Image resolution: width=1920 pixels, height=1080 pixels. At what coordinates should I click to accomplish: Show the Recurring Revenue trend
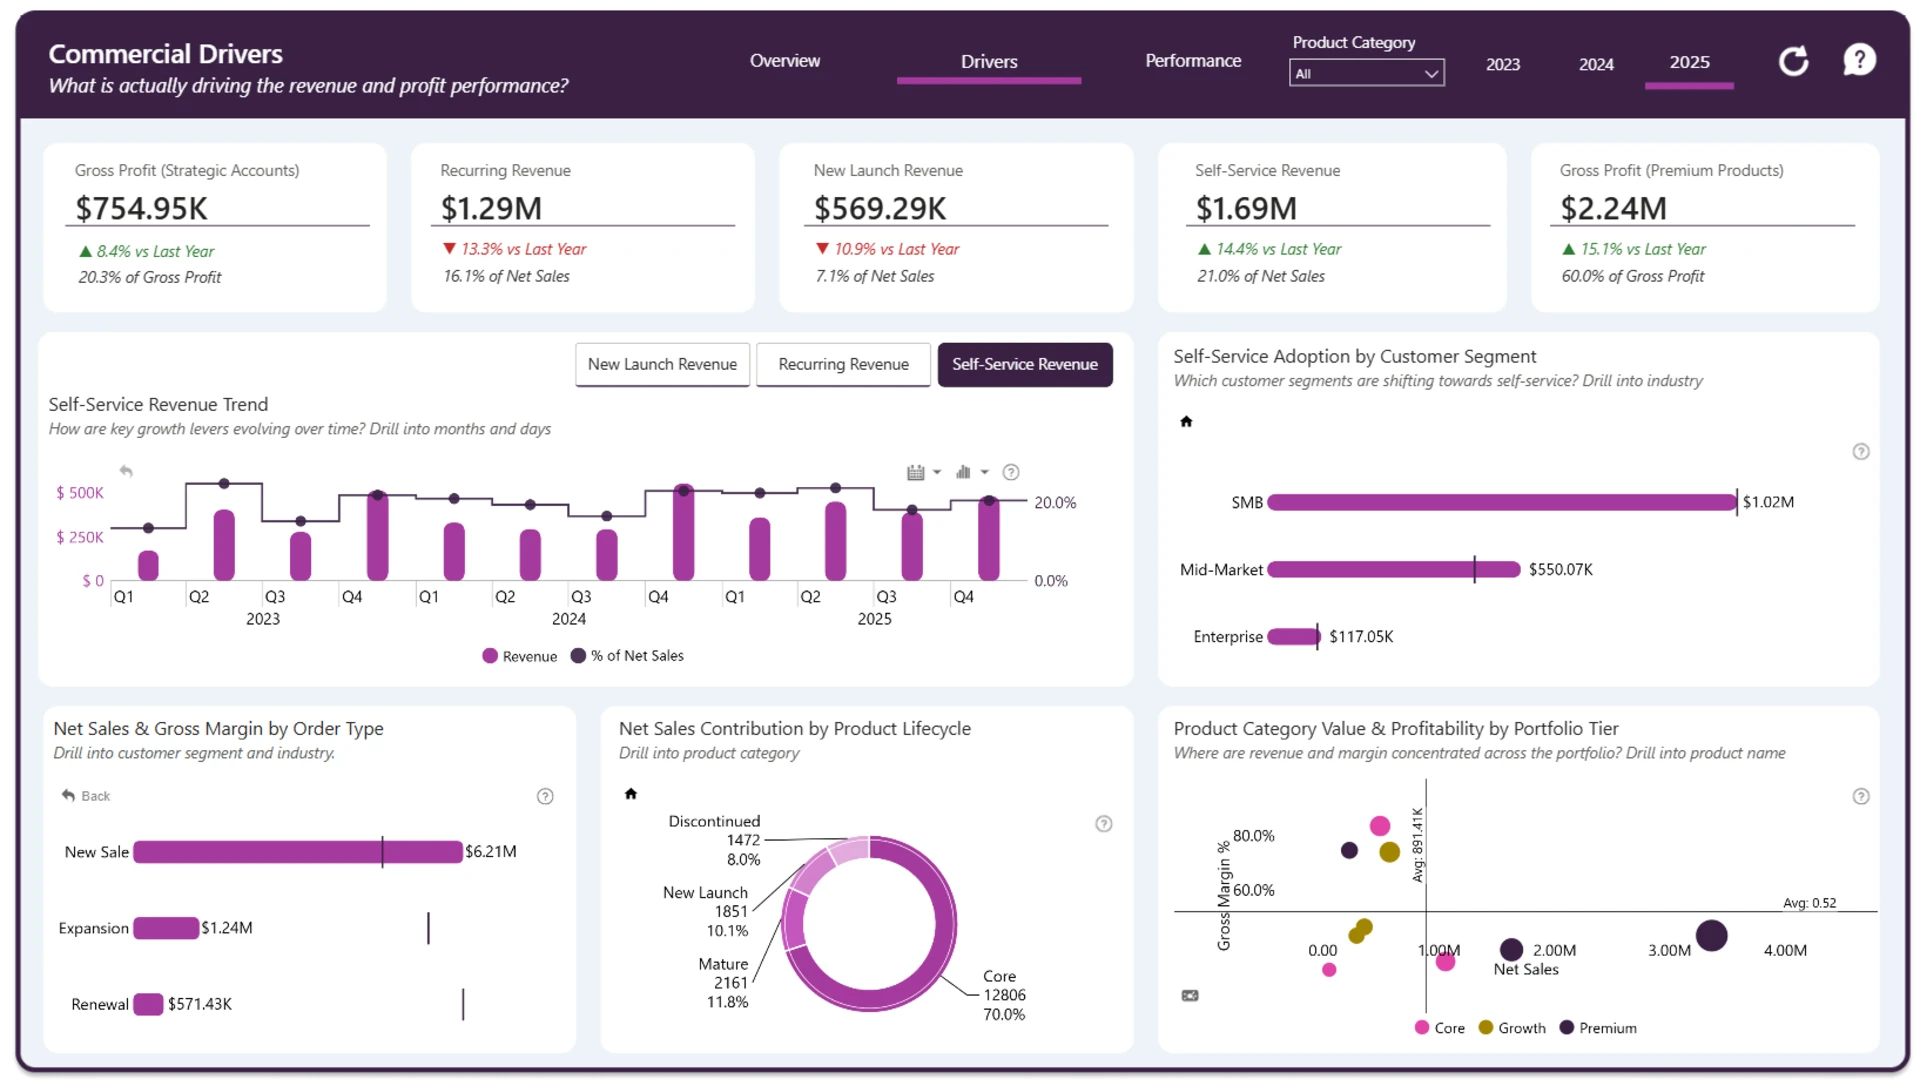pos(843,365)
